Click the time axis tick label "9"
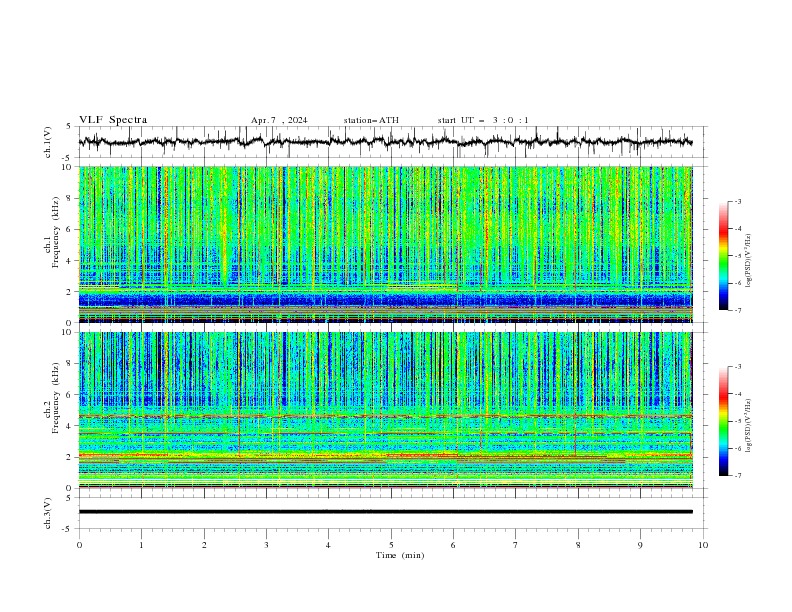 (x=640, y=545)
